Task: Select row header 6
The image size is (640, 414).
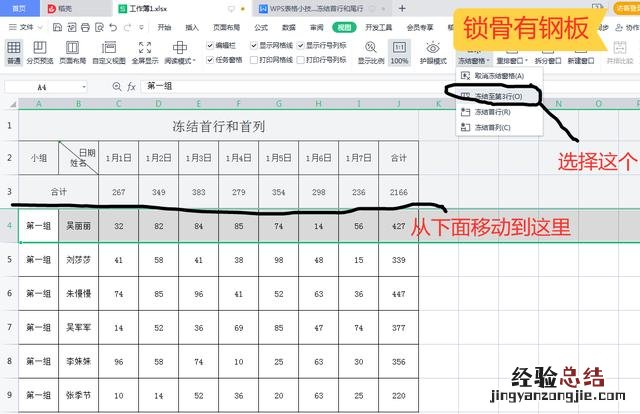Action: pyautogui.click(x=9, y=294)
